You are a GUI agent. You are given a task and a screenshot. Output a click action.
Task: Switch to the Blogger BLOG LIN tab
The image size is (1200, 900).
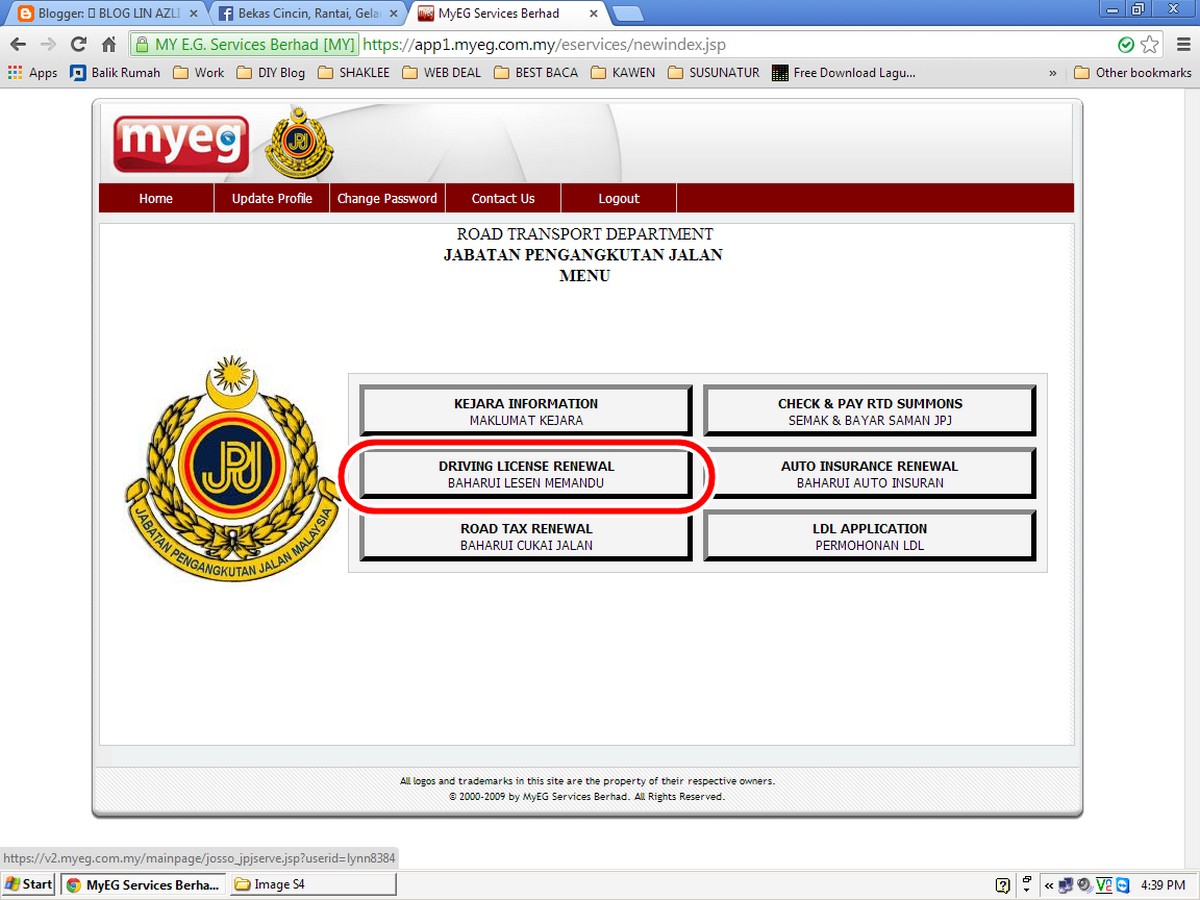tap(105, 14)
